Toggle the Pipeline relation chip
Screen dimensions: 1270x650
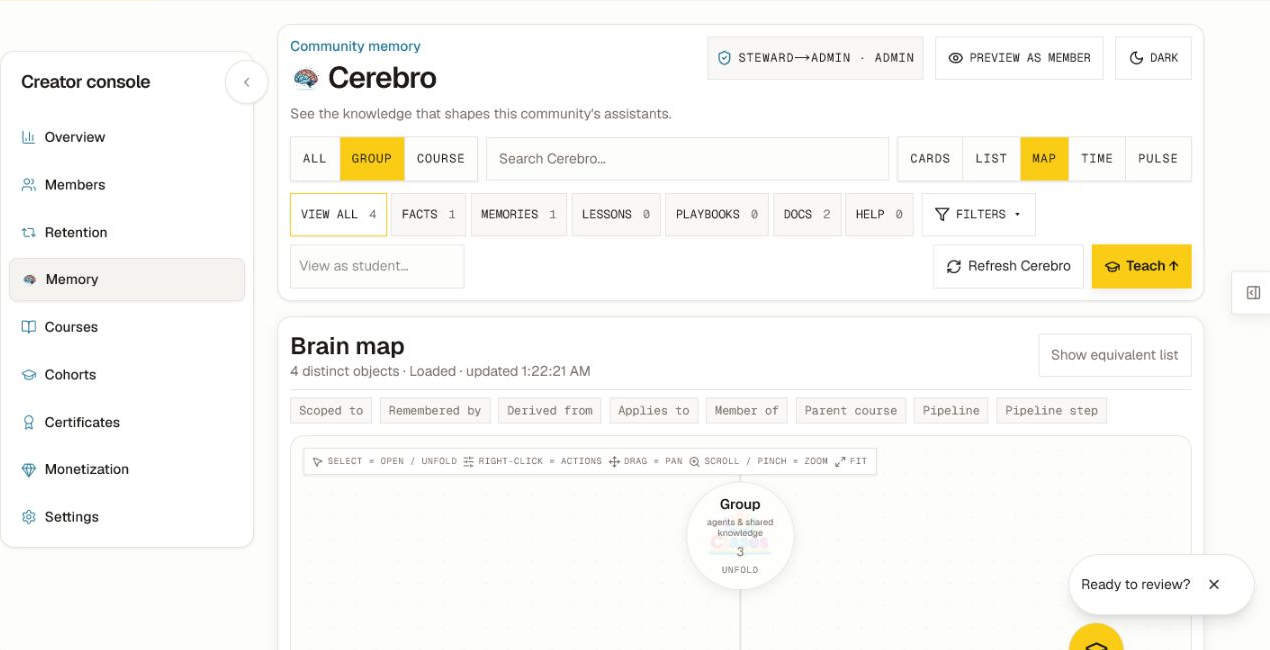pyautogui.click(x=951, y=410)
